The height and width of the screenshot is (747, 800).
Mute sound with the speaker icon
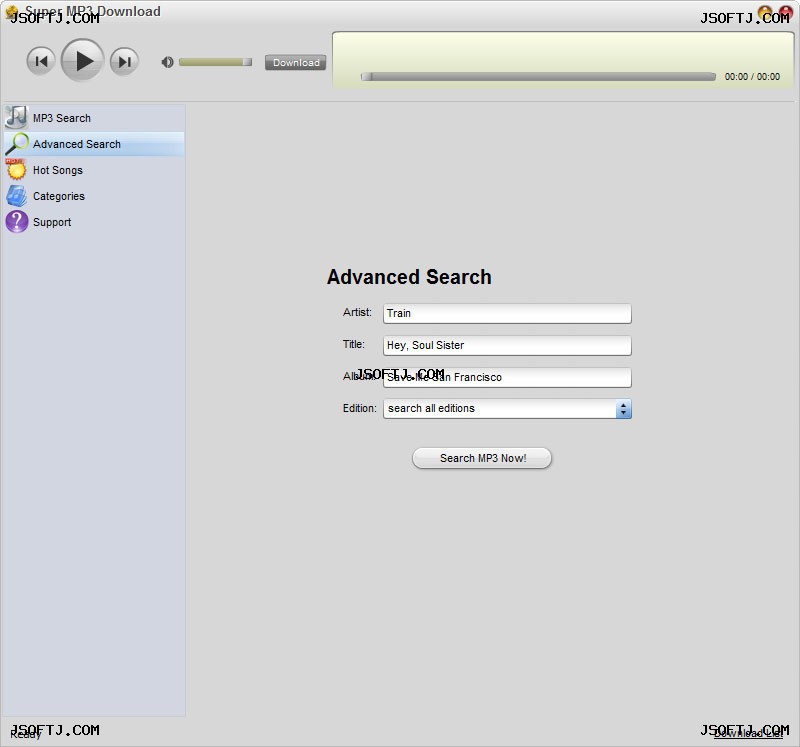(167, 62)
